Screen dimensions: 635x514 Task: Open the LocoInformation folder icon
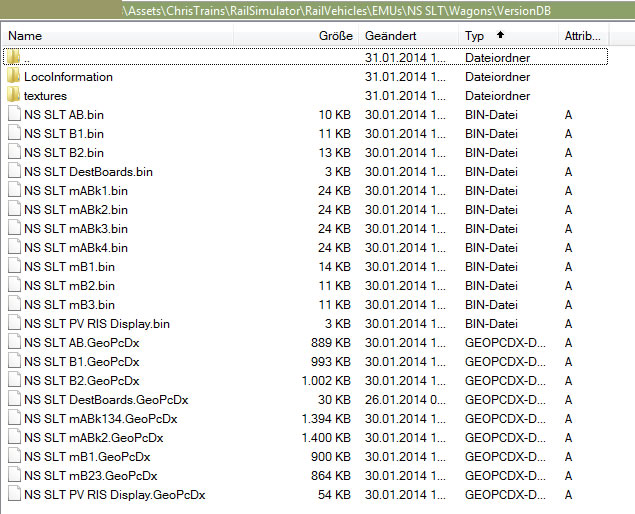click(13, 76)
